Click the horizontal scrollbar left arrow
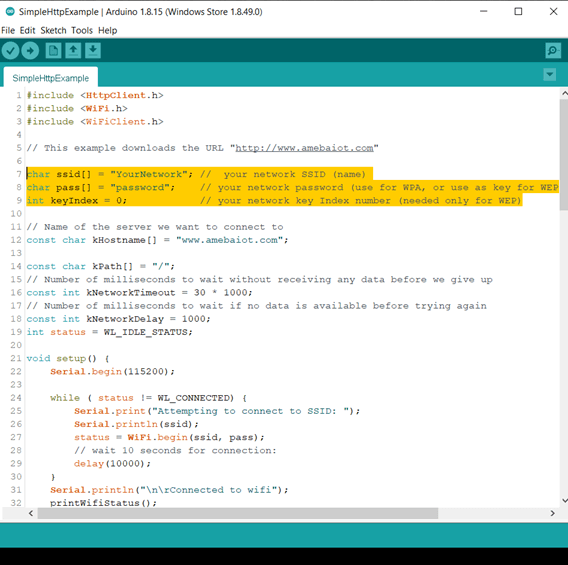 tap(31, 513)
